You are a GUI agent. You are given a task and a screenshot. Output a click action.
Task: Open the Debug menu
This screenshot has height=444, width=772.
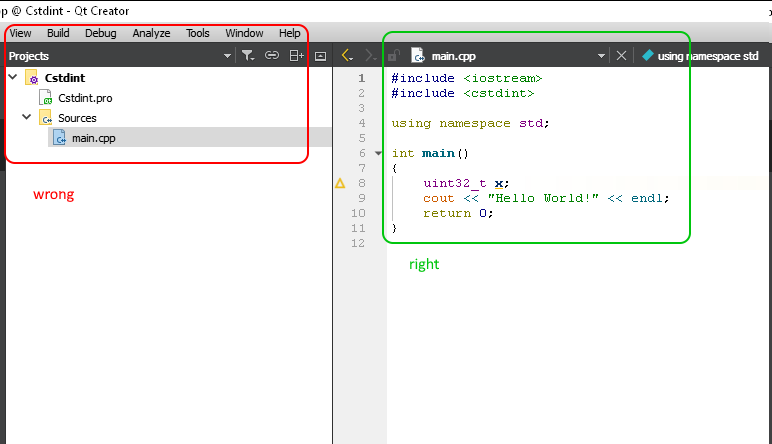tap(100, 33)
